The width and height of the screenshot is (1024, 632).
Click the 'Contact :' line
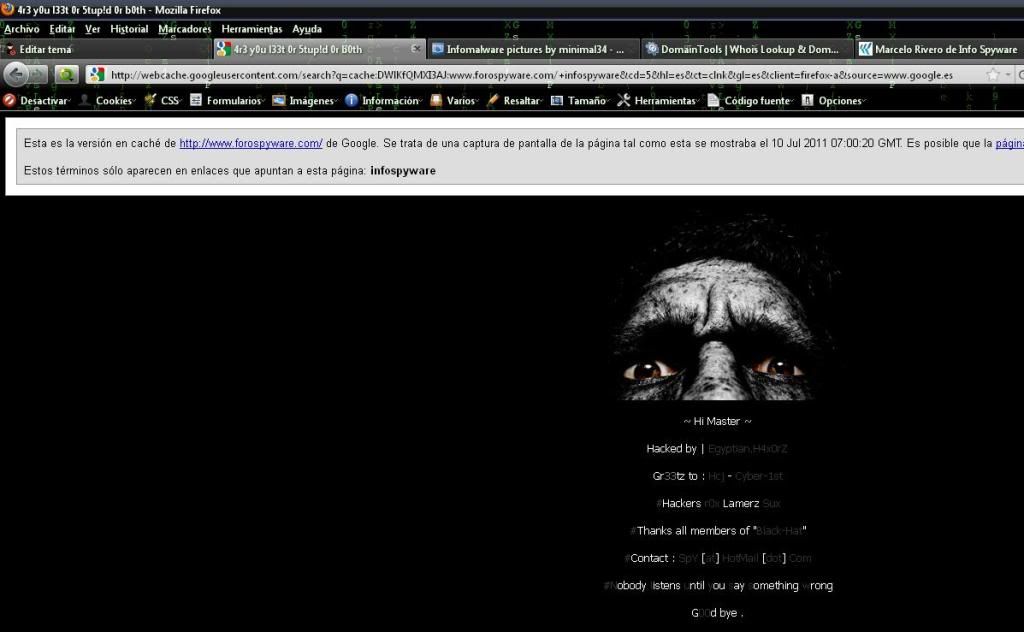click(x=718, y=558)
